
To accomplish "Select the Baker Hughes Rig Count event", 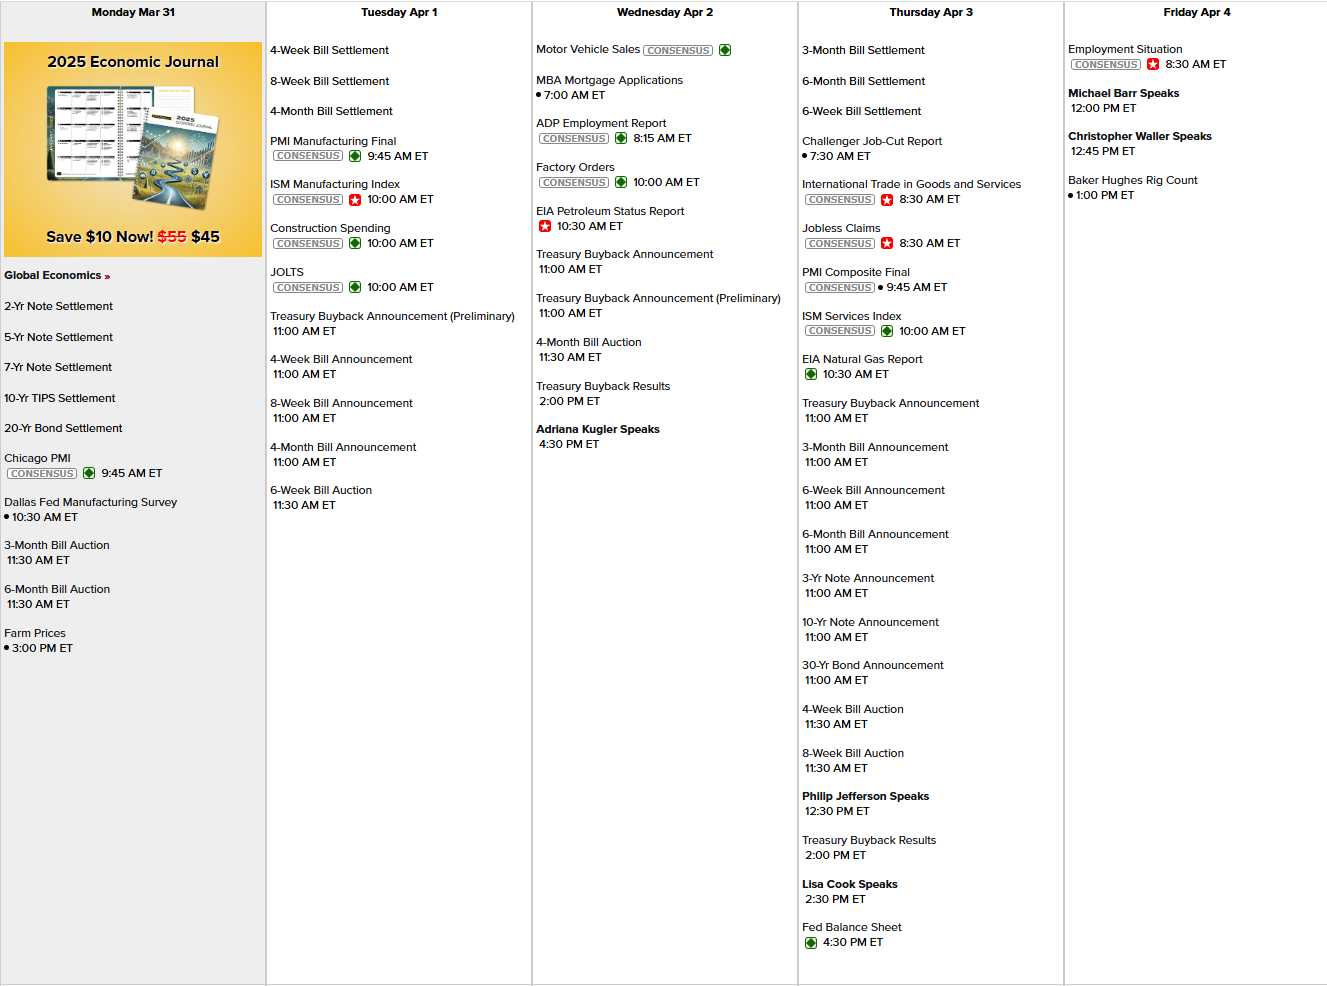I will tap(1132, 181).
